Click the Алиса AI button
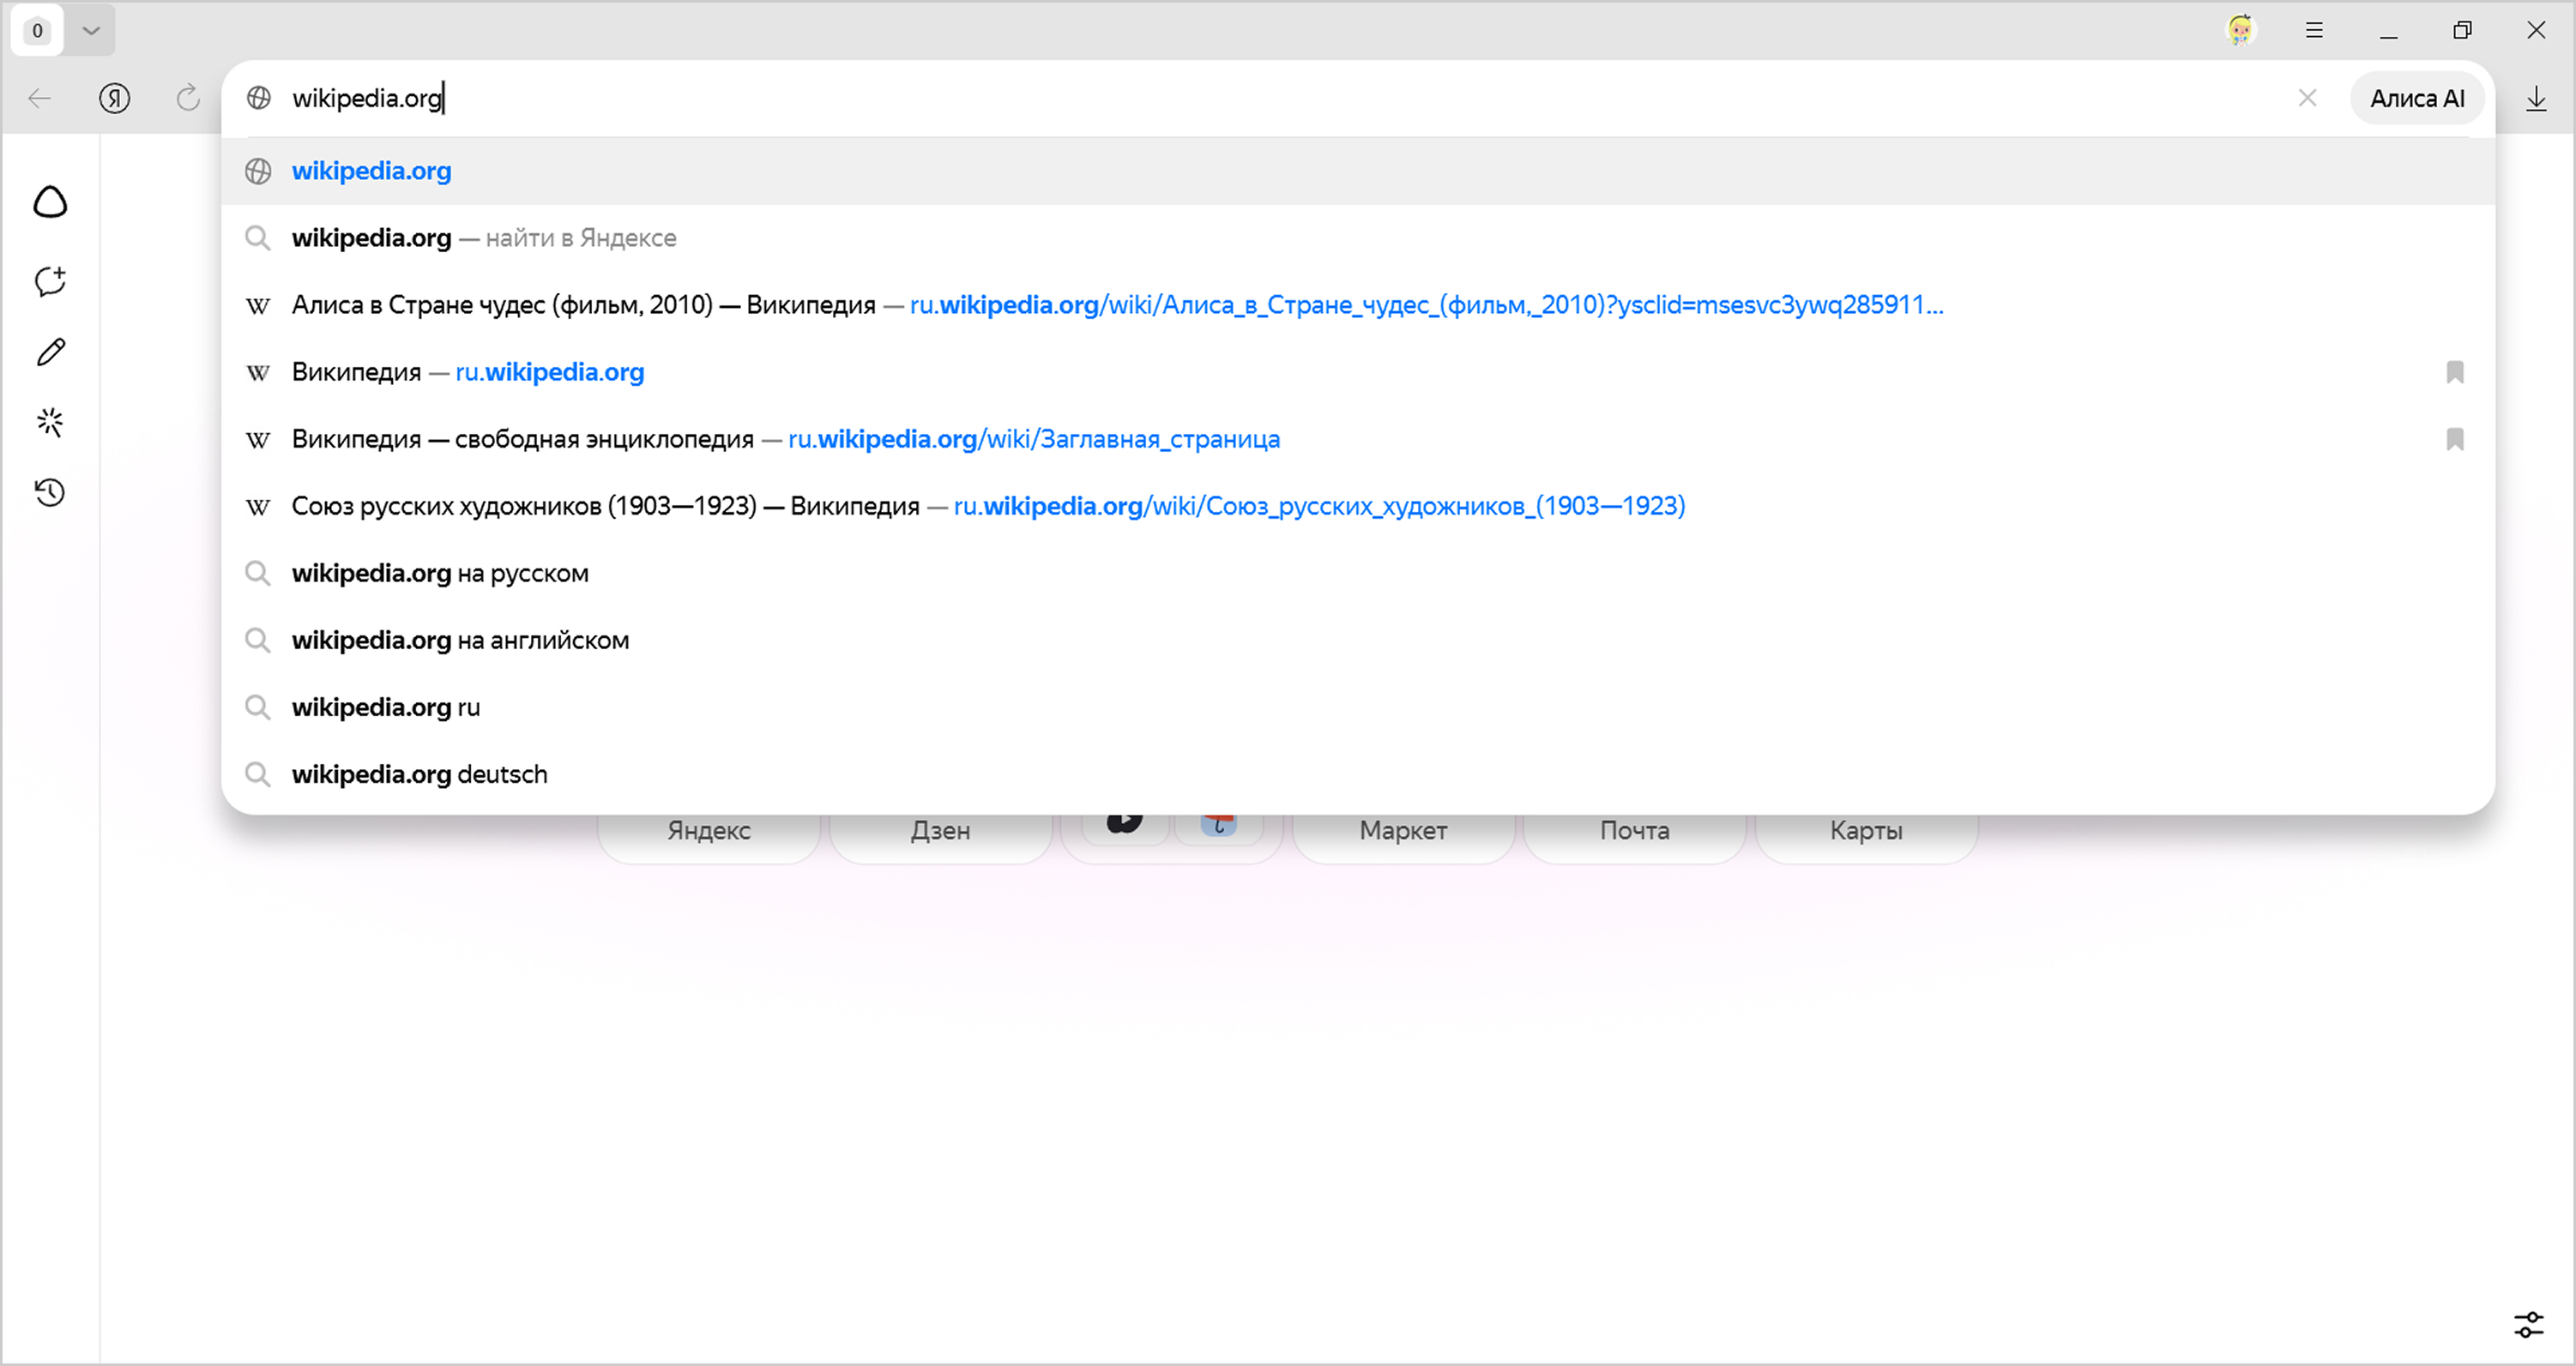 point(2417,98)
